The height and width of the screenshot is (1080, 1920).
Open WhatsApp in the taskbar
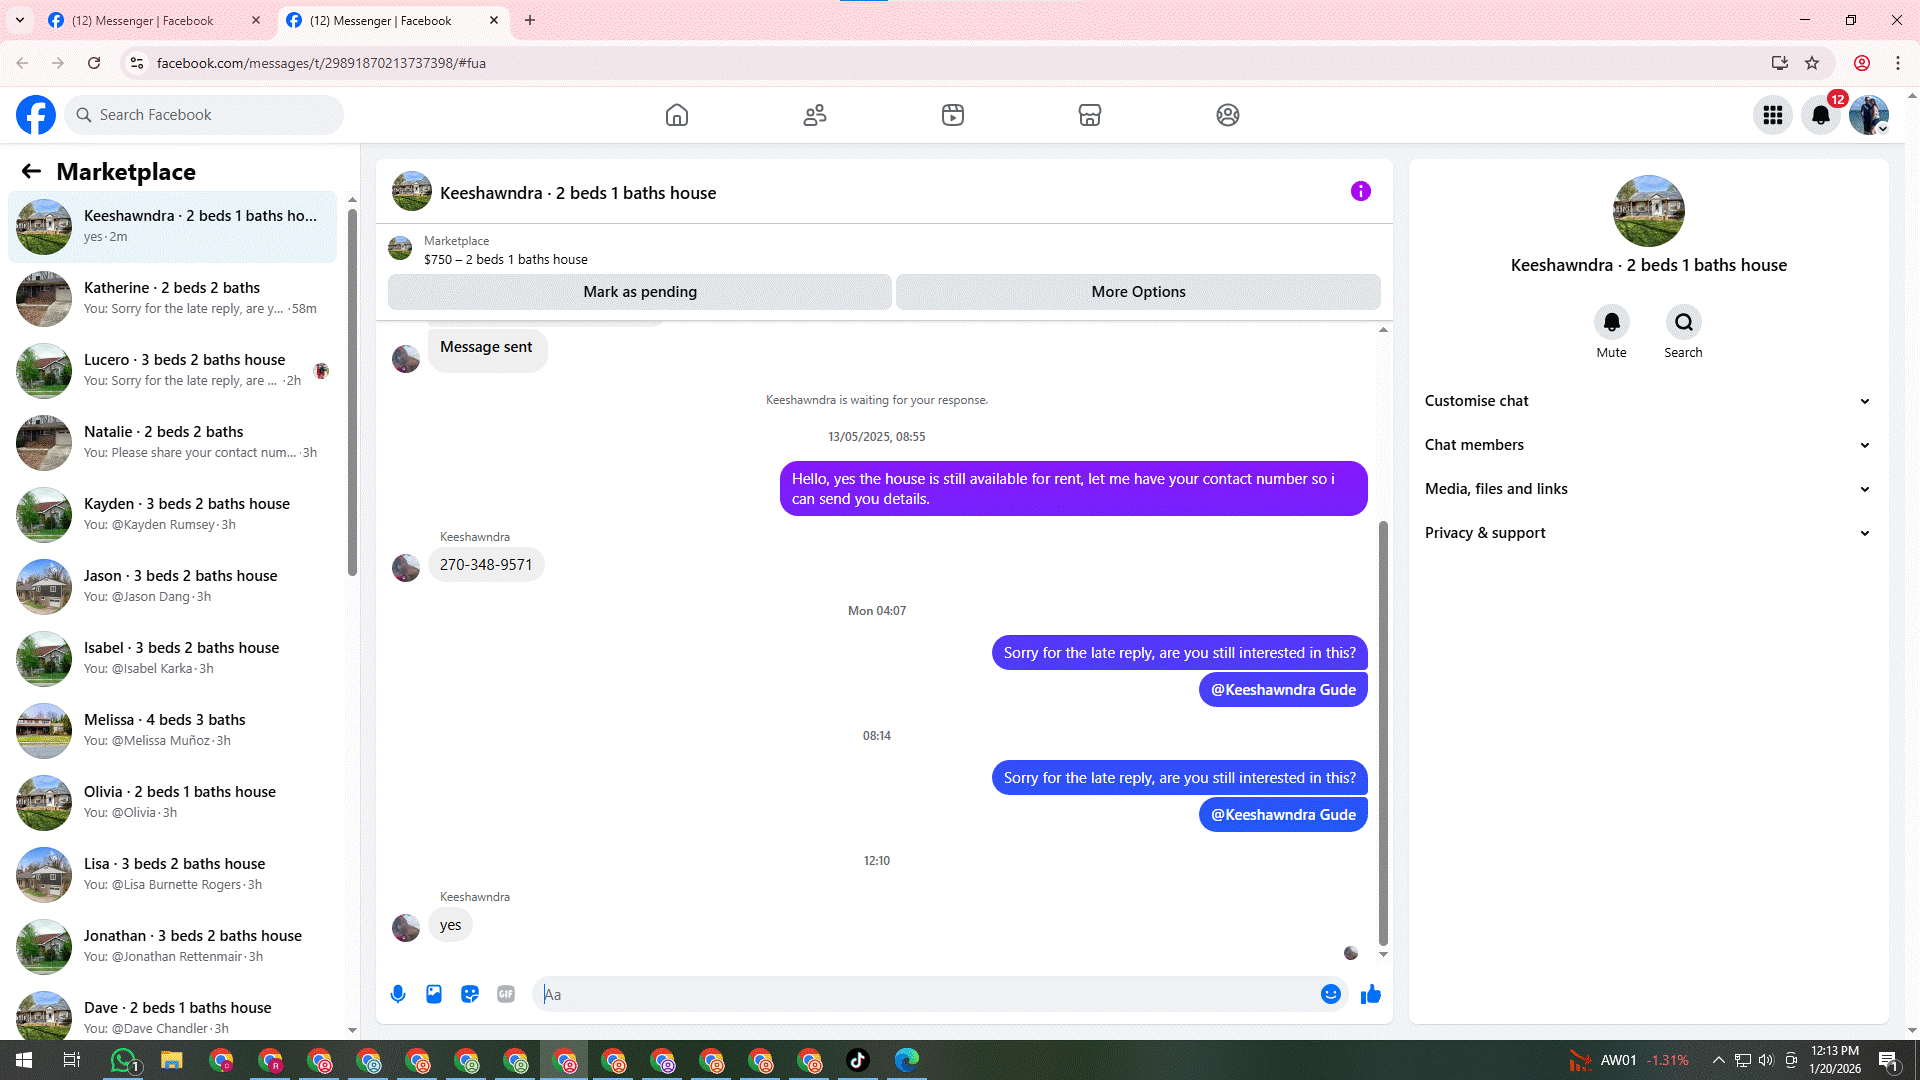click(123, 1060)
